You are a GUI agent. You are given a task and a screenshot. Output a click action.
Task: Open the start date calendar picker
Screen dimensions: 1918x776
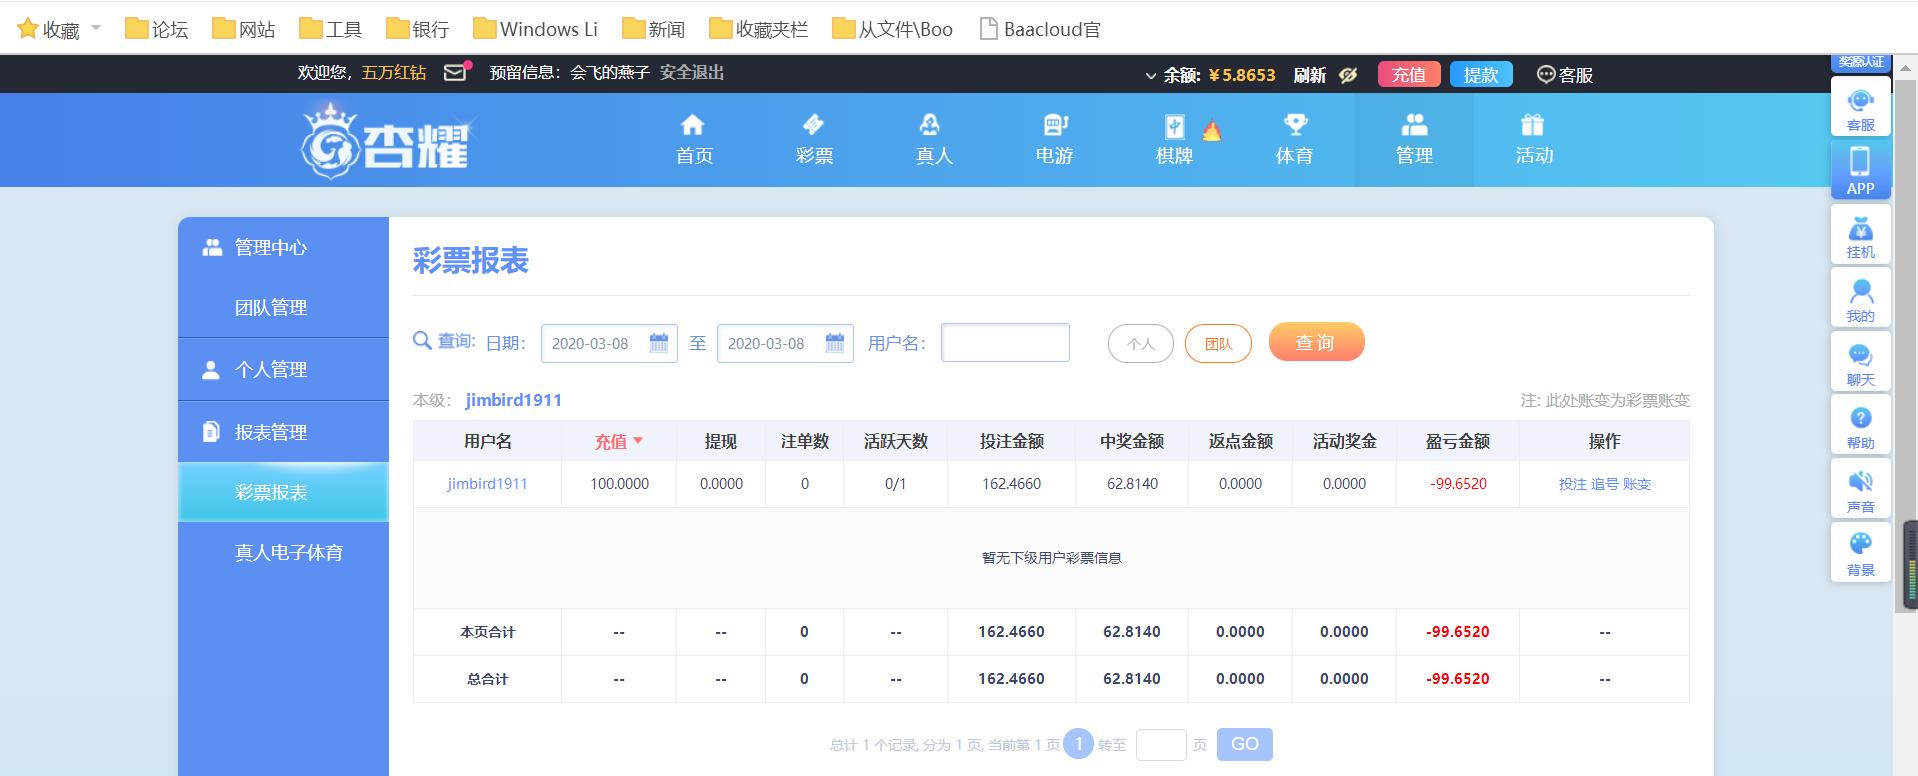point(659,344)
